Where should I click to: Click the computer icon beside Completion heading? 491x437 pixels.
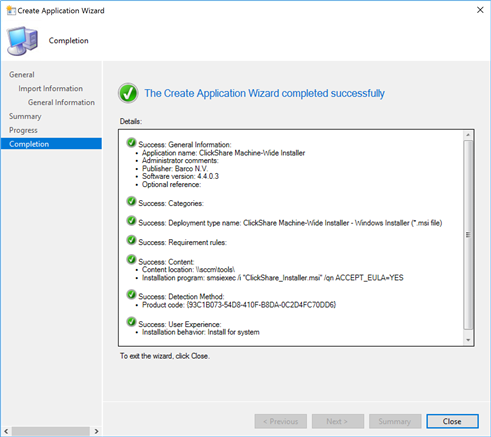point(23,41)
